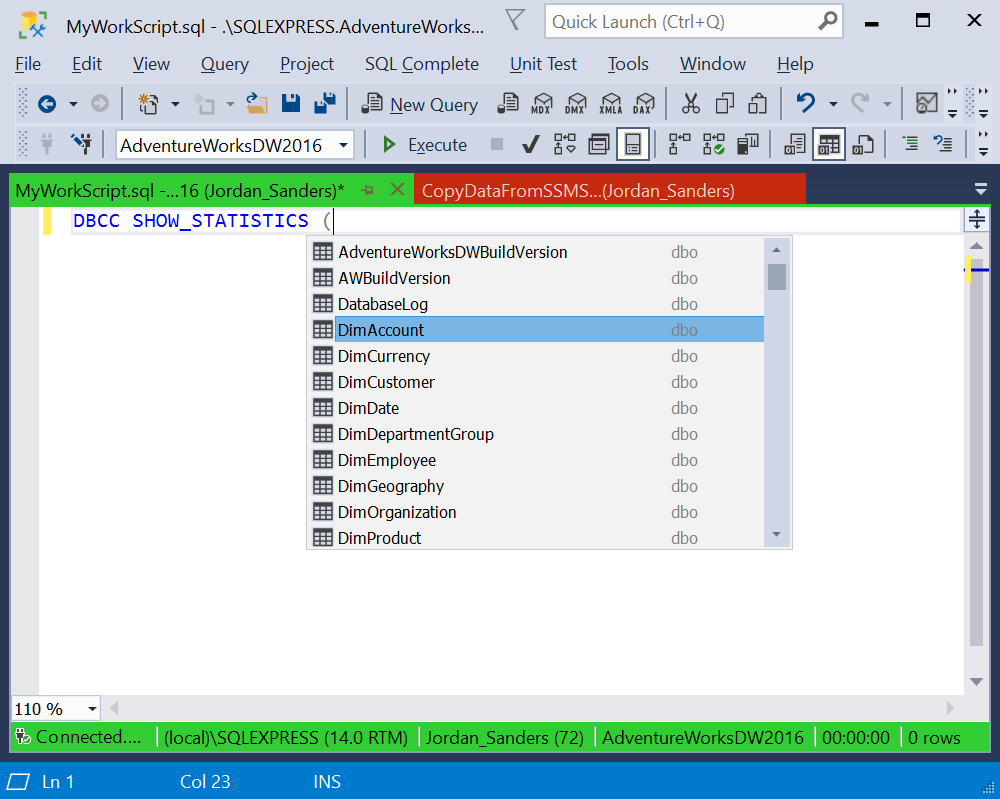The height and width of the screenshot is (799, 1000).
Task: Open a Database Engine Query icon
Action: [x=508, y=103]
